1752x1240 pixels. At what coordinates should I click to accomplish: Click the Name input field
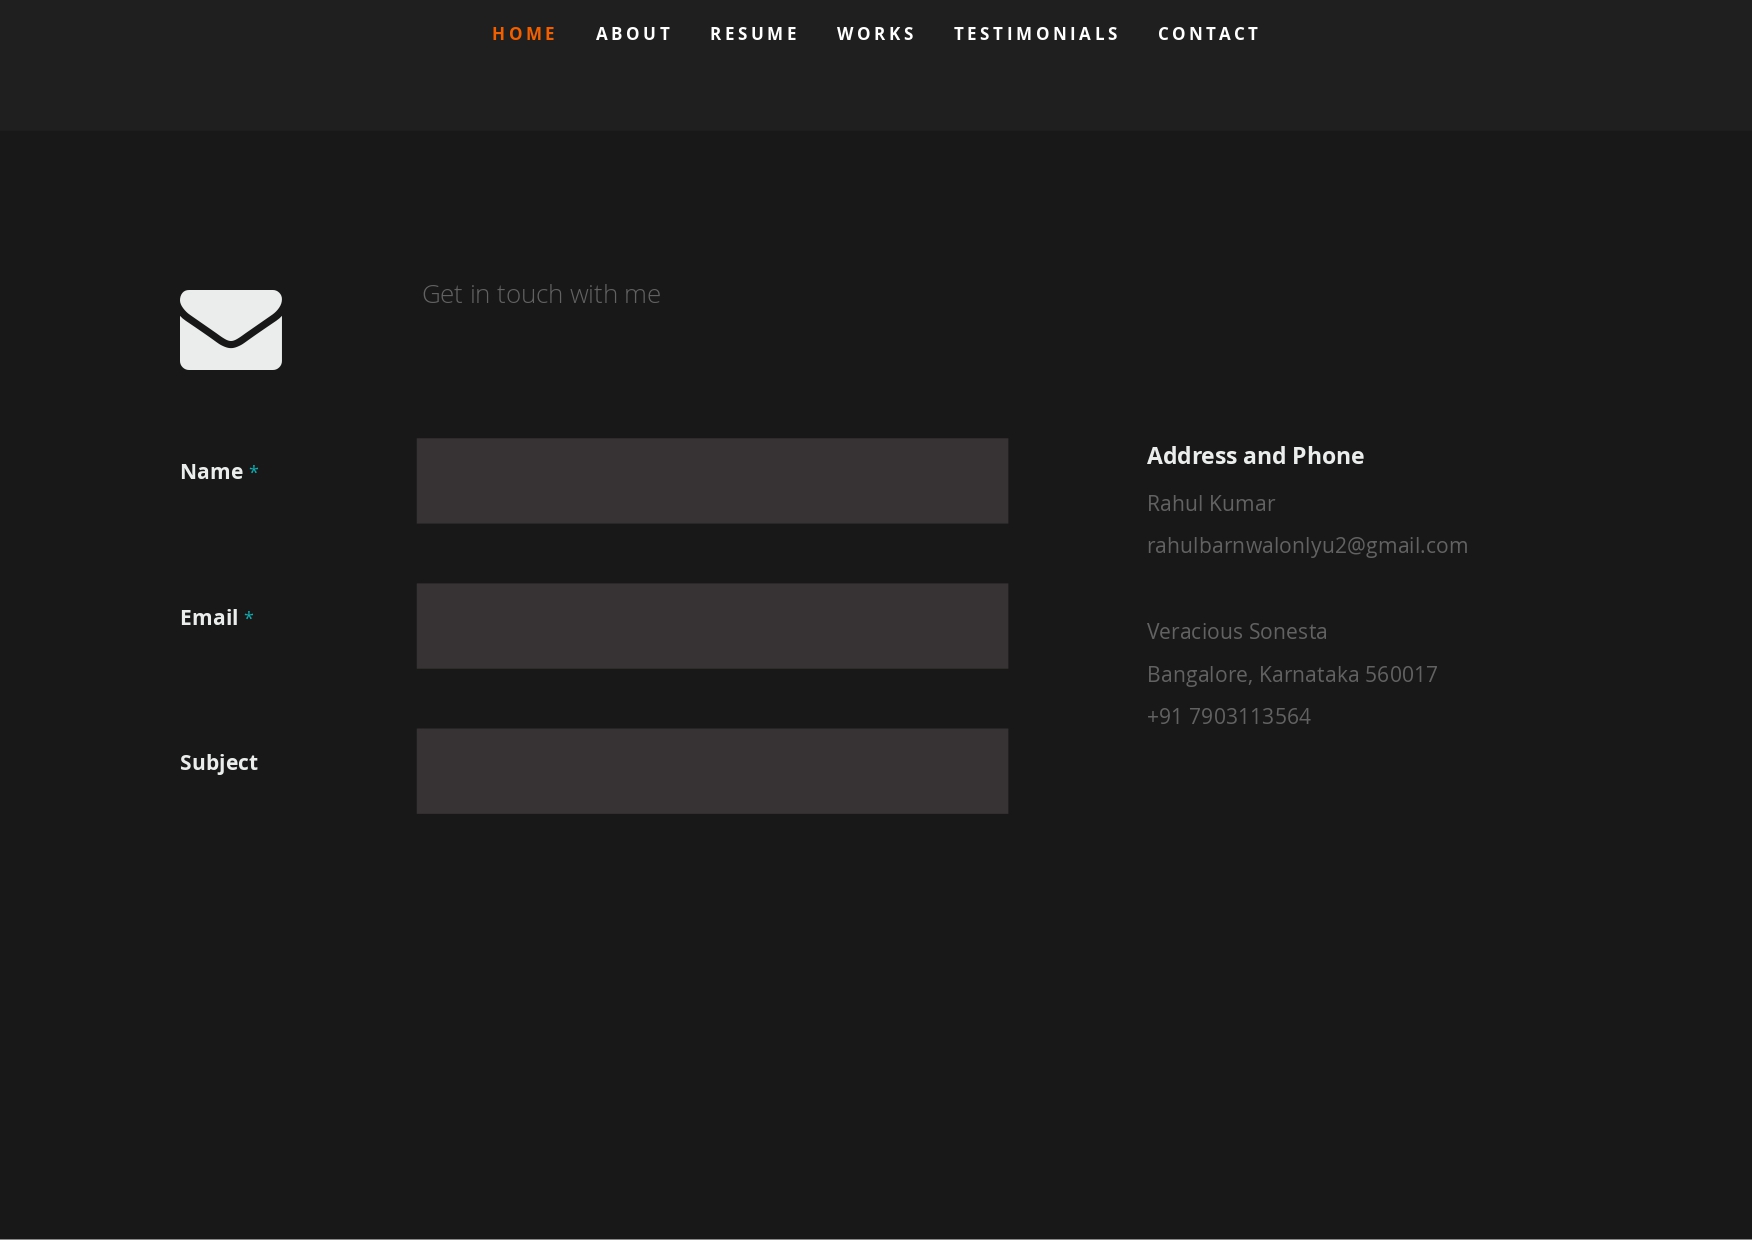click(712, 480)
